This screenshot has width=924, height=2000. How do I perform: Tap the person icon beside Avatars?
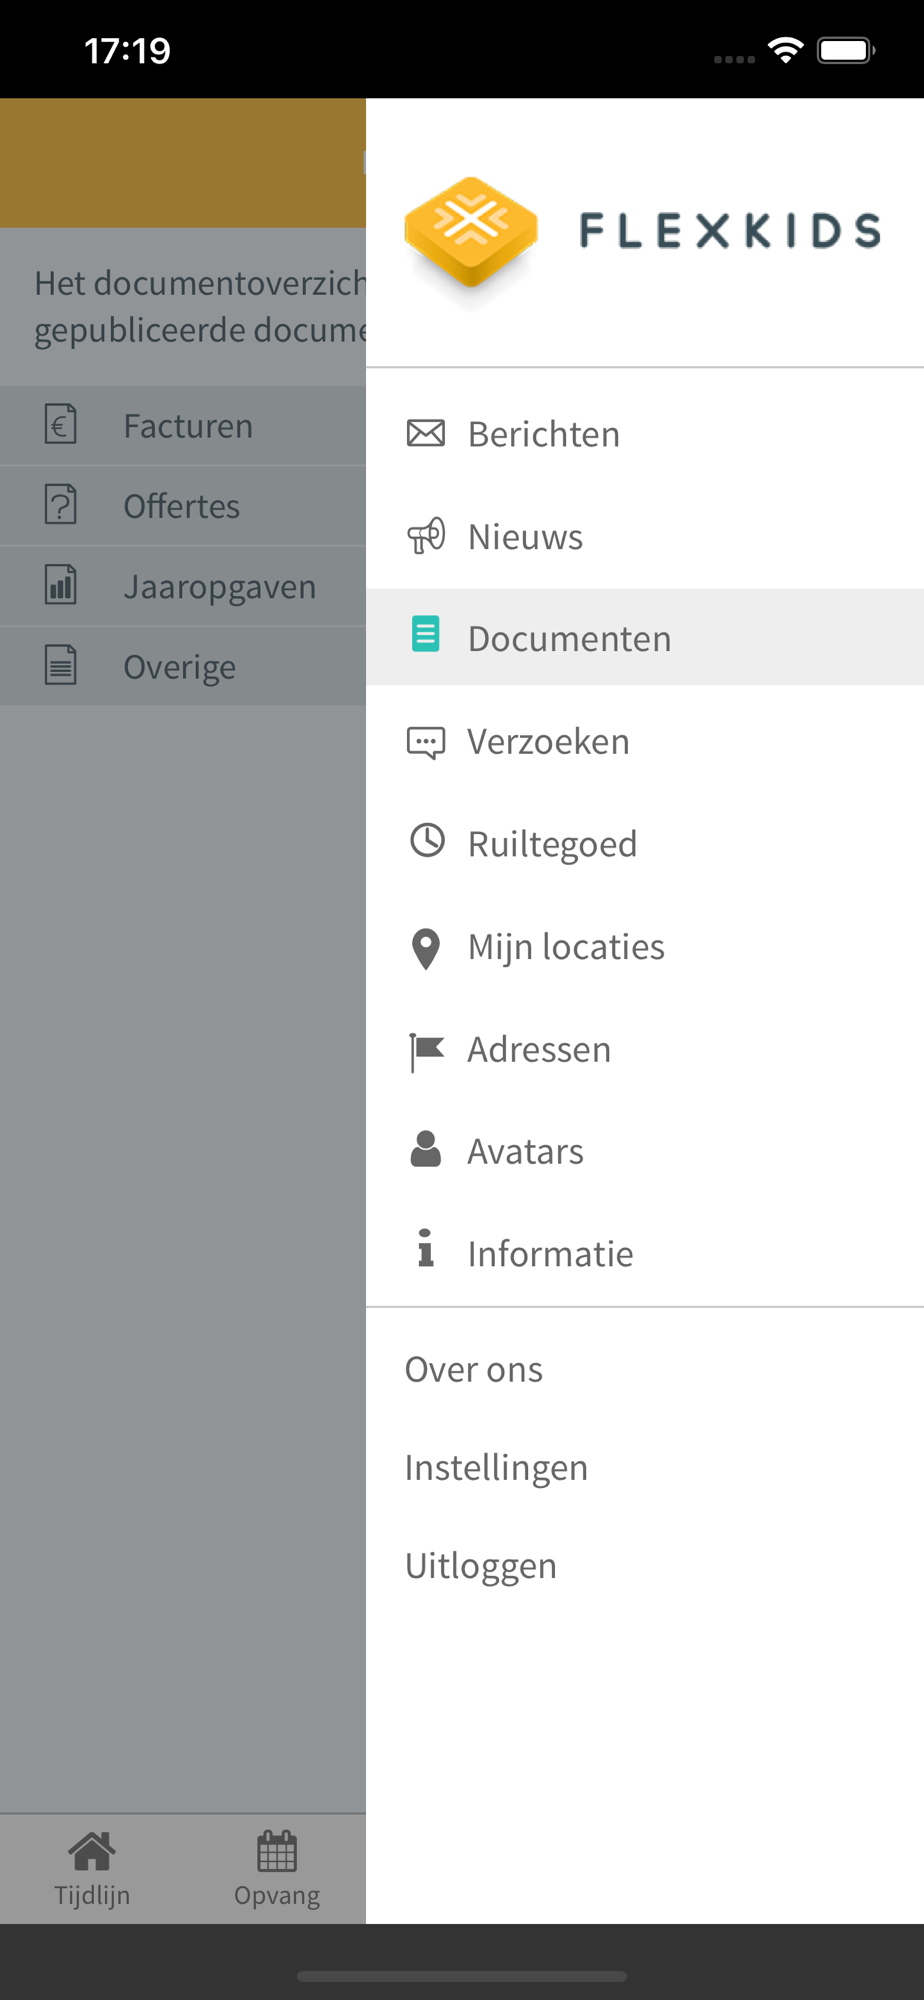click(x=426, y=1149)
